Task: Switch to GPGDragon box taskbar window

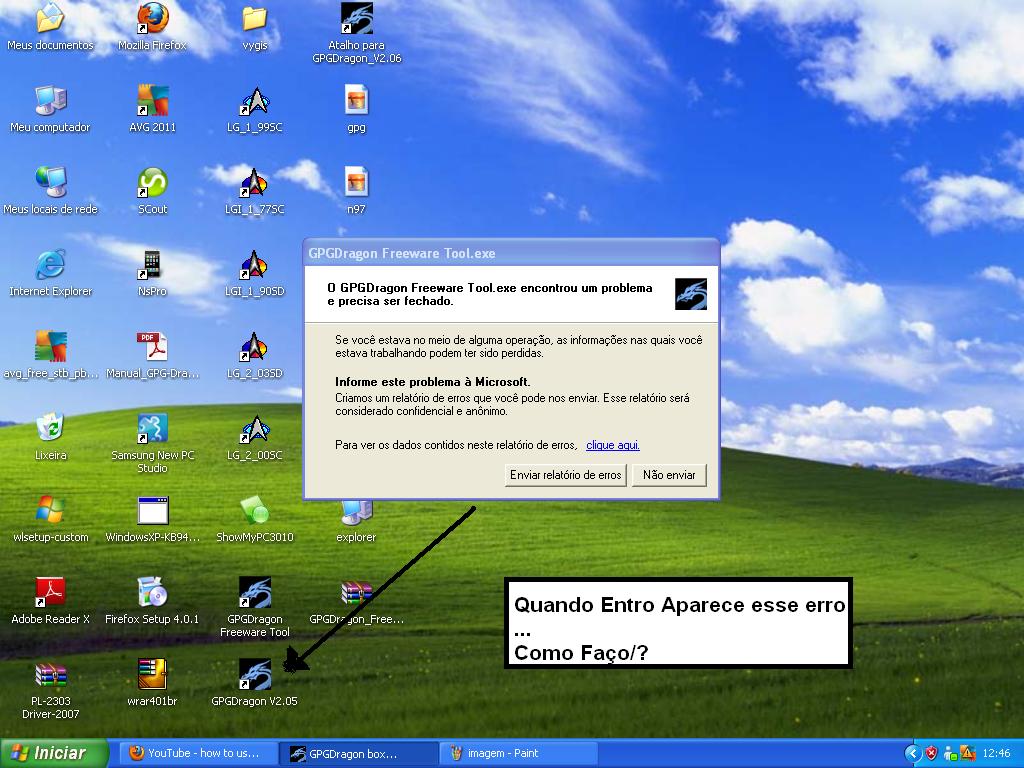Action: pyautogui.click(x=359, y=754)
